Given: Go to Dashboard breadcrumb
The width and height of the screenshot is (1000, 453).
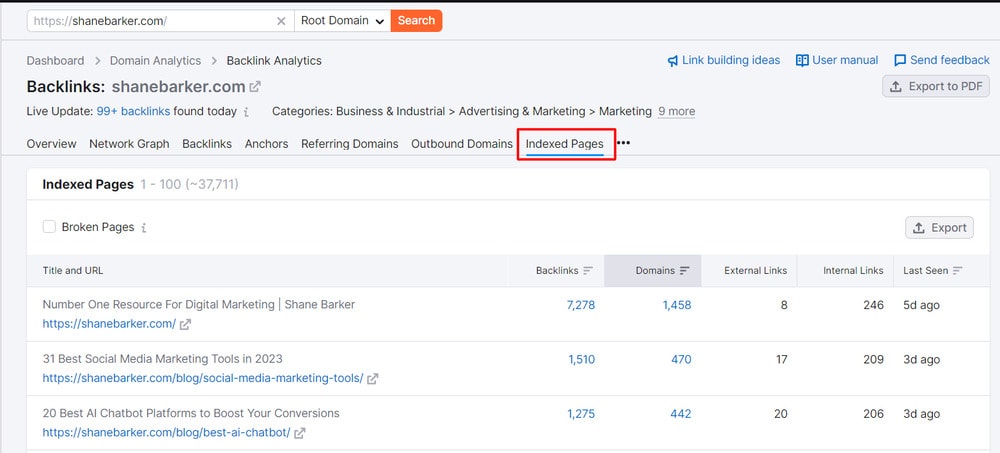Looking at the screenshot, I should (55, 61).
